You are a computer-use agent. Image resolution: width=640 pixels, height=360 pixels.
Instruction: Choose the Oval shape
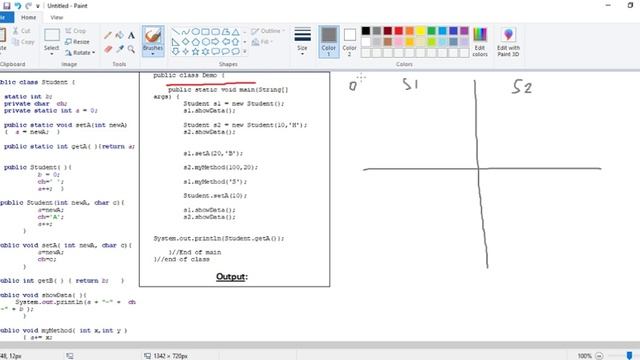196,32
